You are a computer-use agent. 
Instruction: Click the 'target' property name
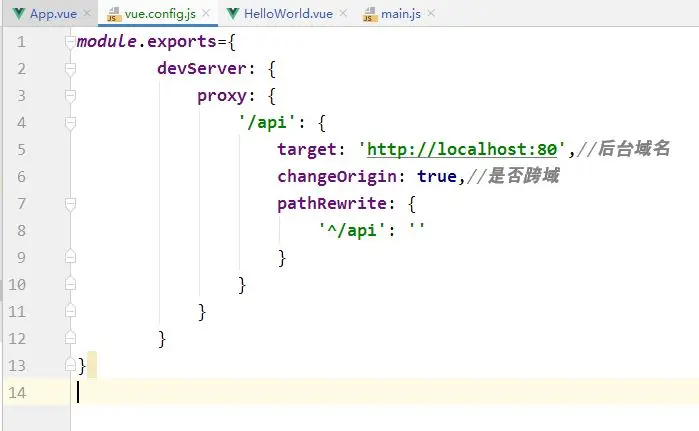point(307,149)
